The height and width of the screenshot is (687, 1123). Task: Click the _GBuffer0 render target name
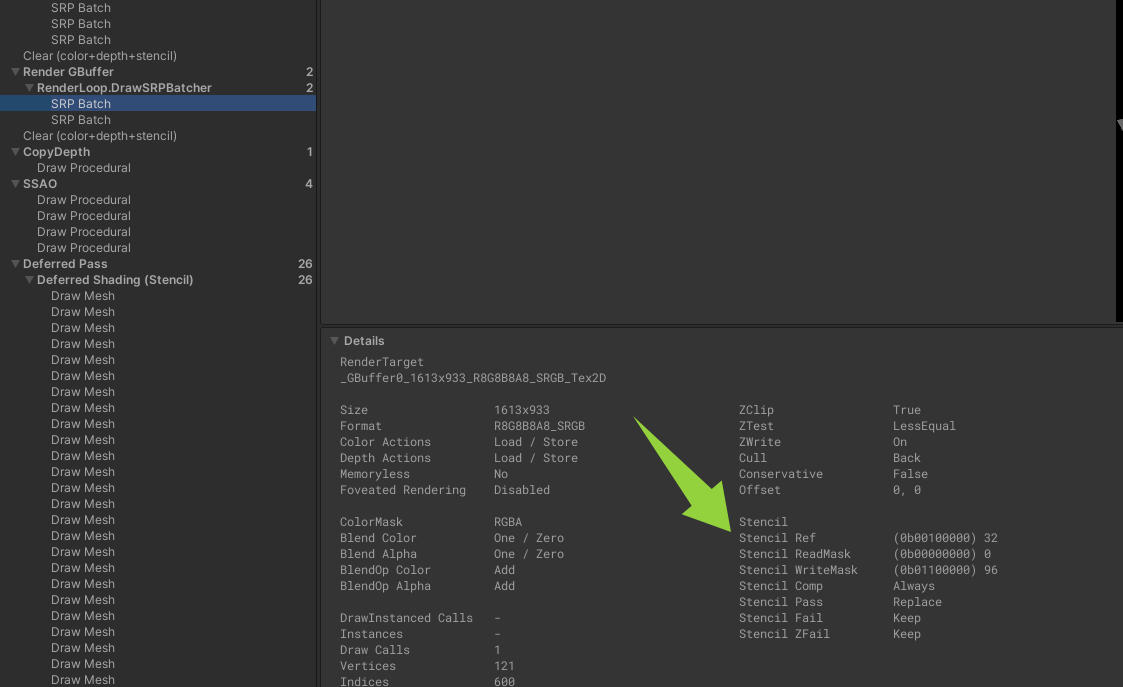(x=473, y=378)
